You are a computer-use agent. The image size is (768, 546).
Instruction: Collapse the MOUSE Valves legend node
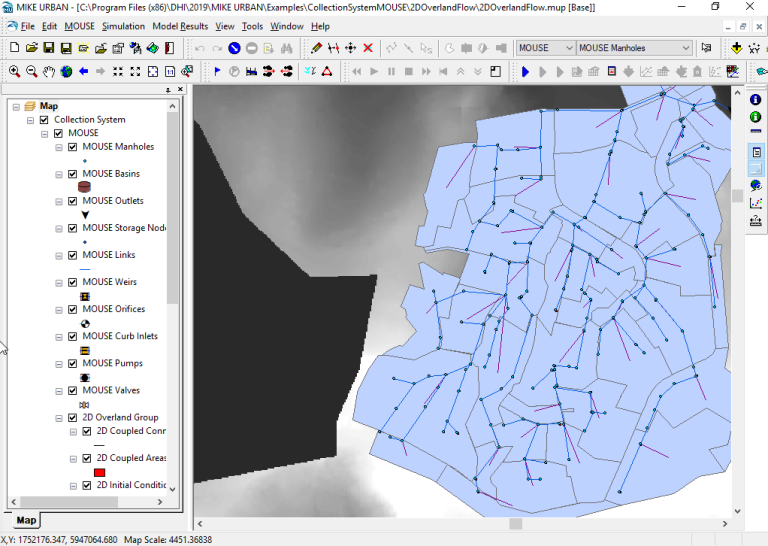pyautogui.click(x=59, y=391)
